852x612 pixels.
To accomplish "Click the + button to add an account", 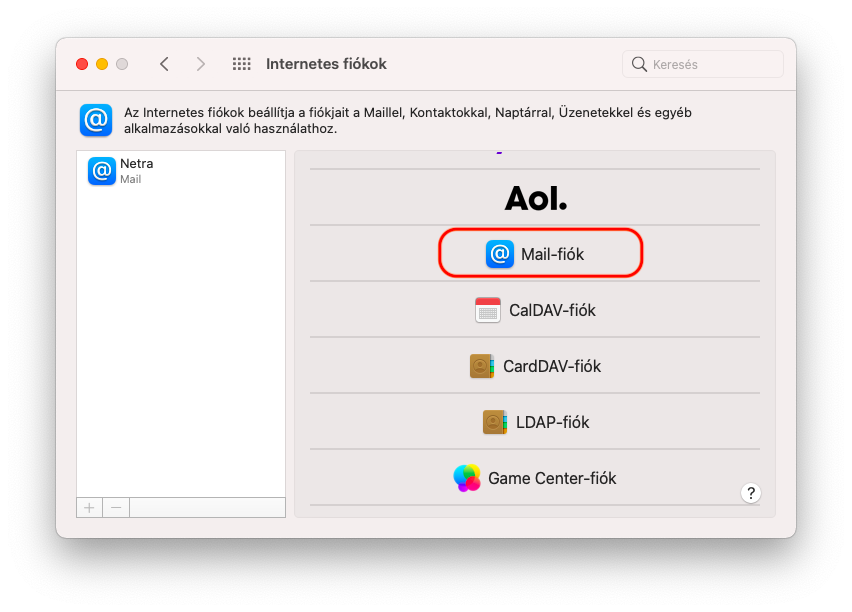I will [88, 507].
